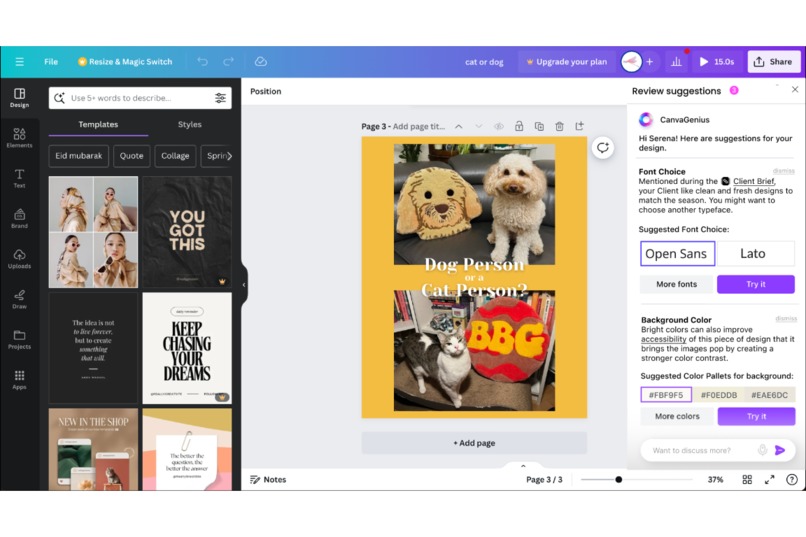Add a new page icon above canvas

(579, 126)
